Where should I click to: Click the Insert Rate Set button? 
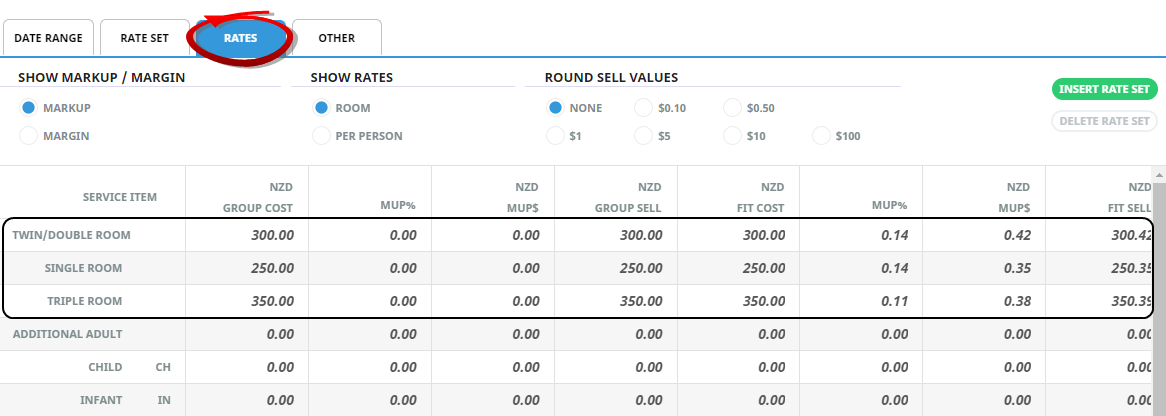[x=1104, y=89]
